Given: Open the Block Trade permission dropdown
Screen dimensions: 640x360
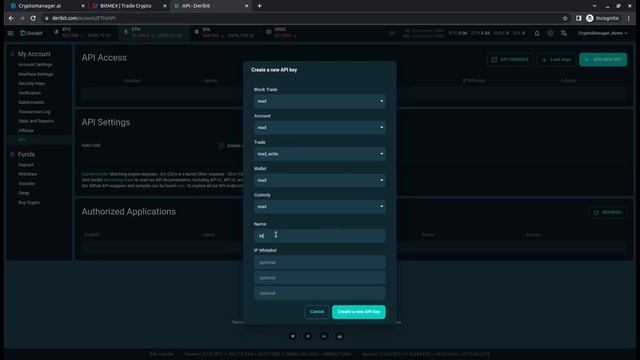Looking at the screenshot, I should [x=319, y=101].
